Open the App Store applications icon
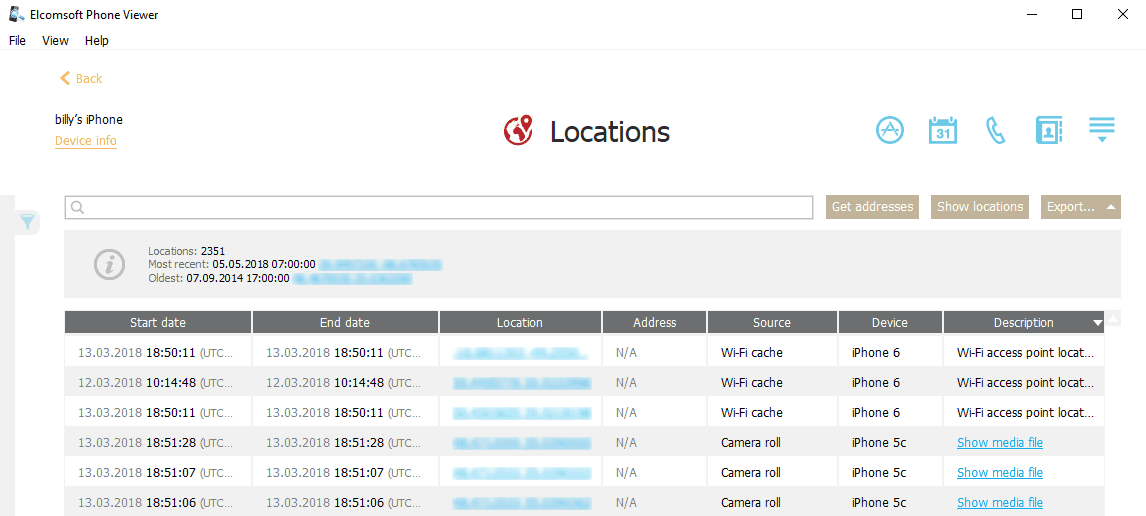The width and height of the screenshot is (1146, 516). pos(889,131)
